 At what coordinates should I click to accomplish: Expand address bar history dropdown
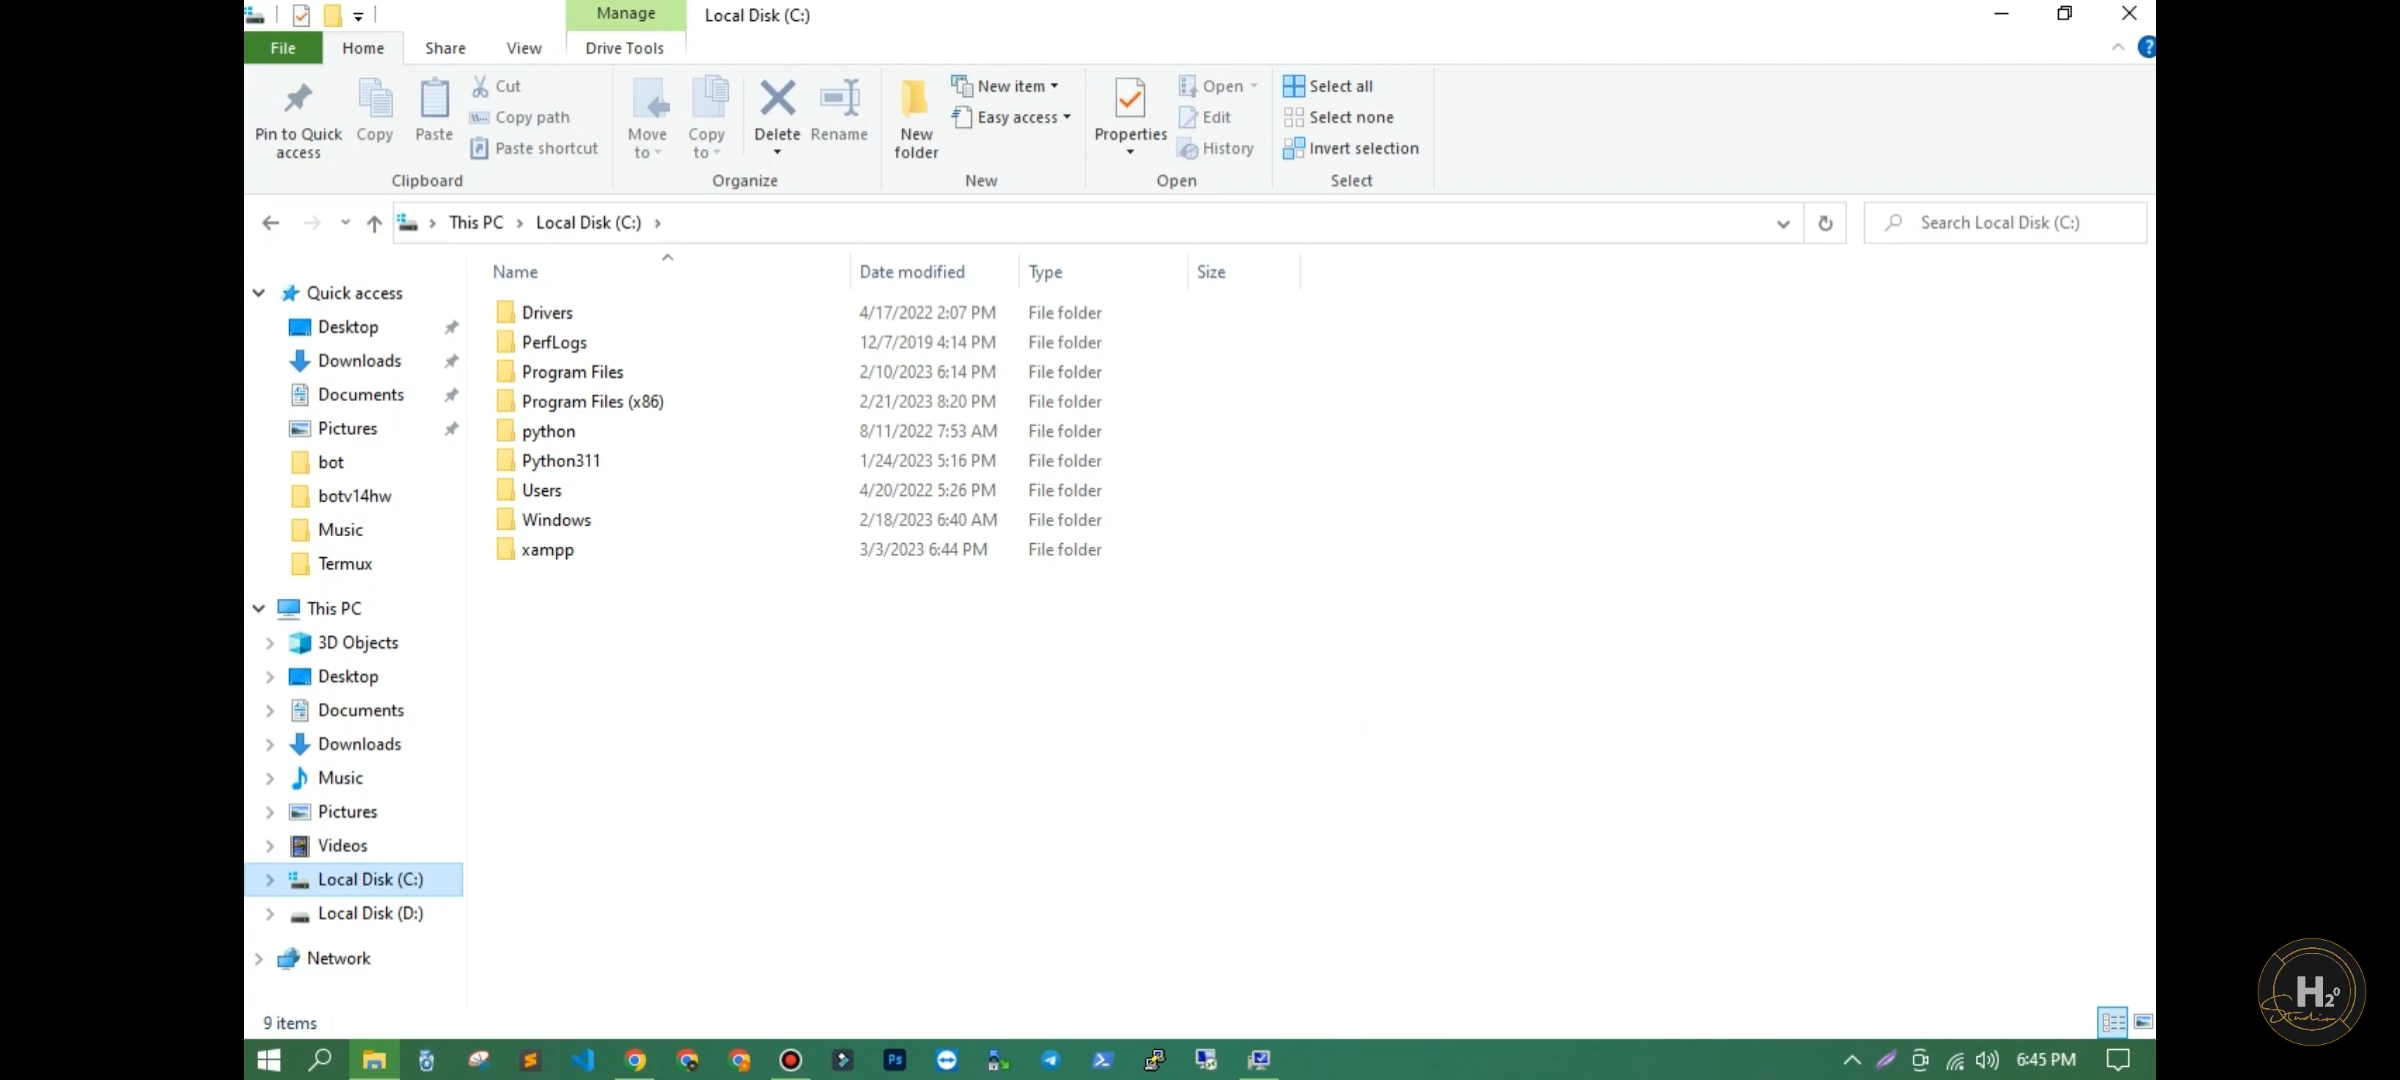click(x=1782, y=224)
